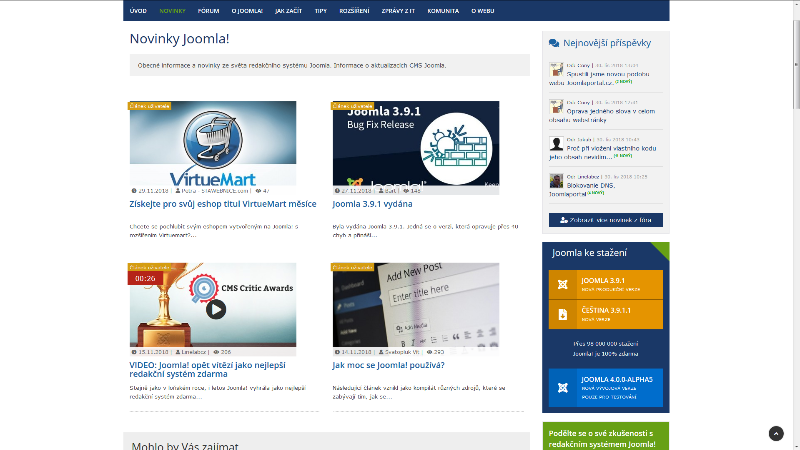Play the CMS Critic Awards video
Image resolution: width=800 pixels, height=450 pixels.
216,309
